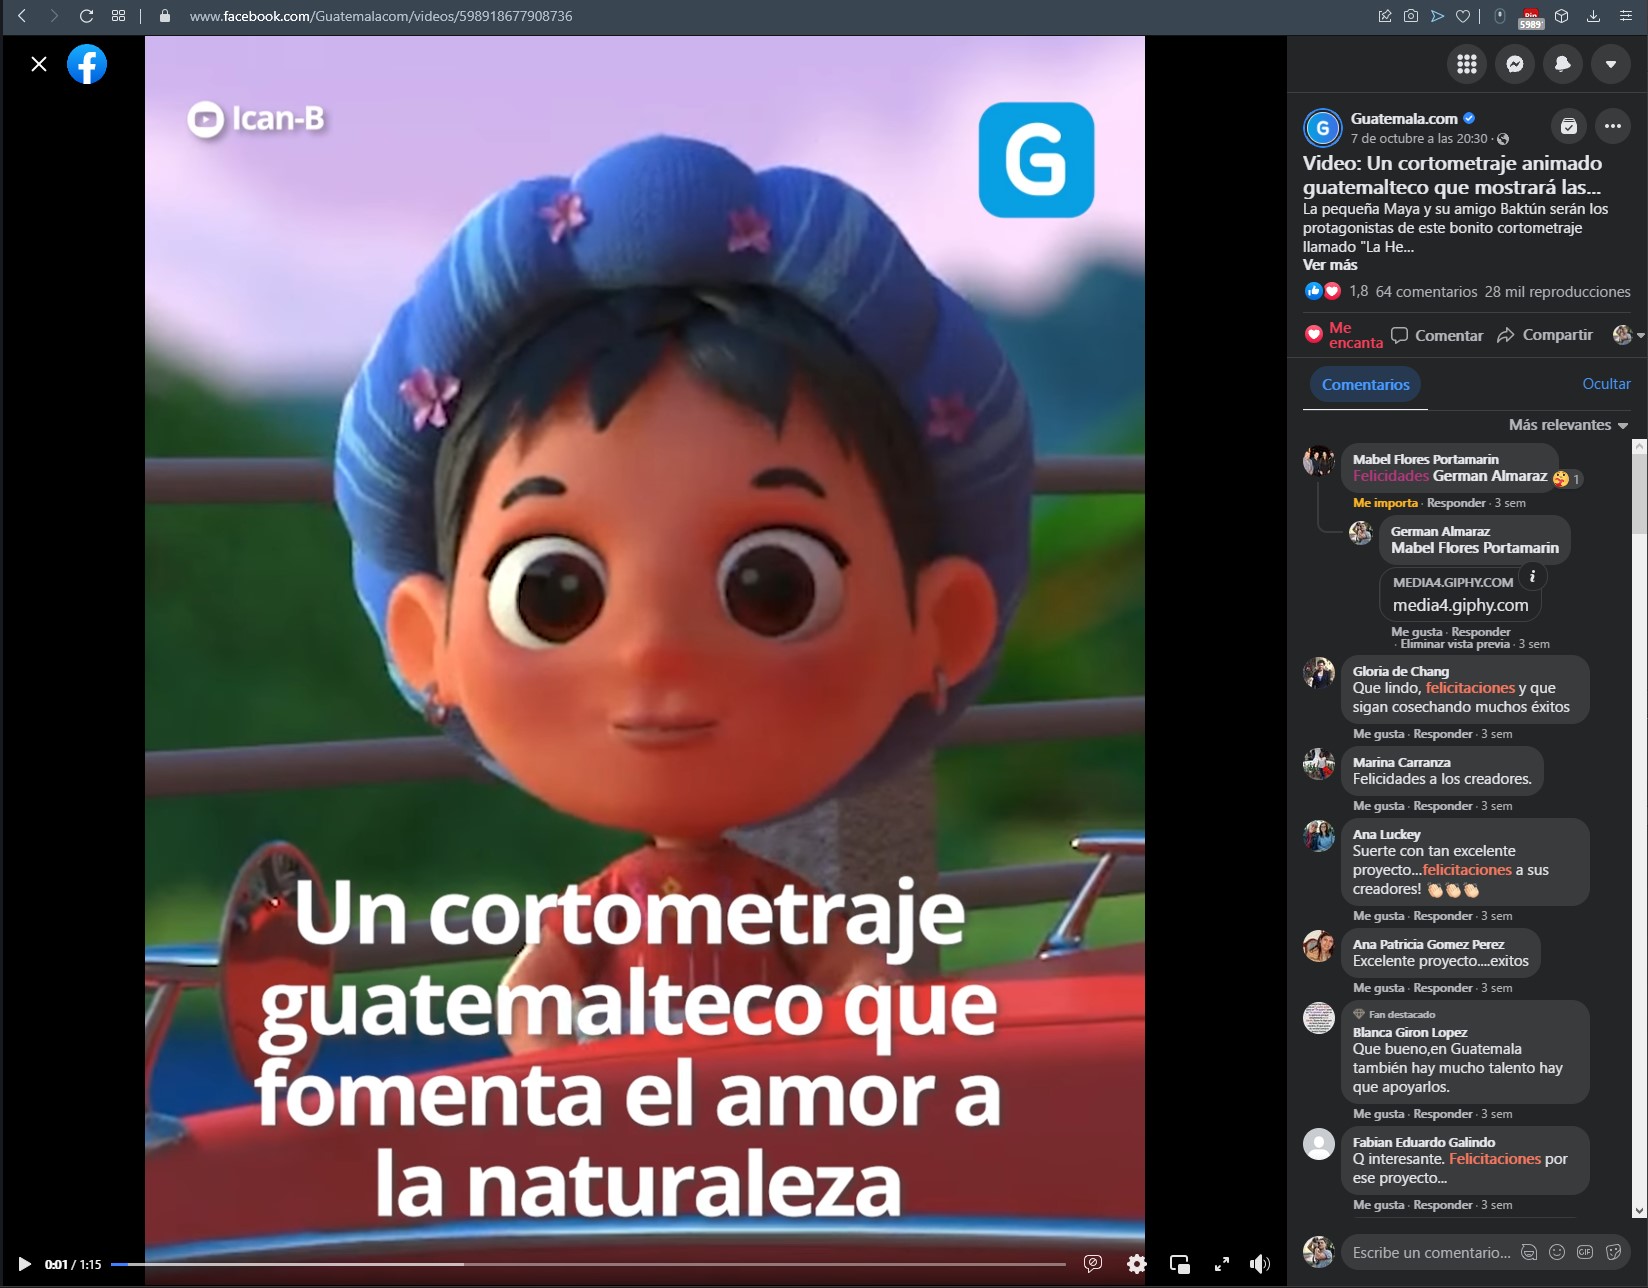Image resolution: width=1648 pixels, height=1288 pixels.
Task: Open the cube extensions icon in toolbar
Action: tap(1562, 16)
